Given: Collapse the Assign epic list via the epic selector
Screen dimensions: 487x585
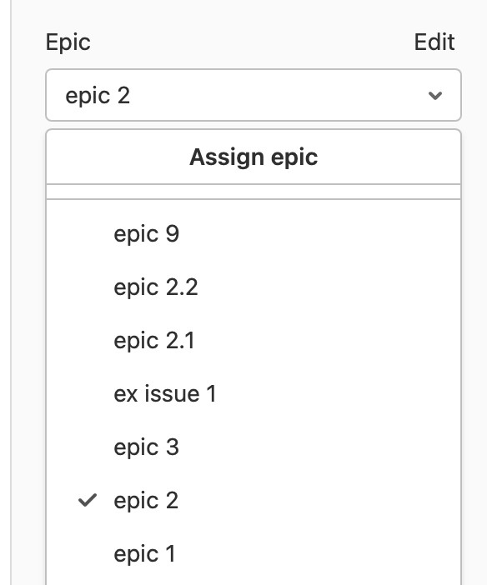Looking at the screenshot, I should (253, 95).
